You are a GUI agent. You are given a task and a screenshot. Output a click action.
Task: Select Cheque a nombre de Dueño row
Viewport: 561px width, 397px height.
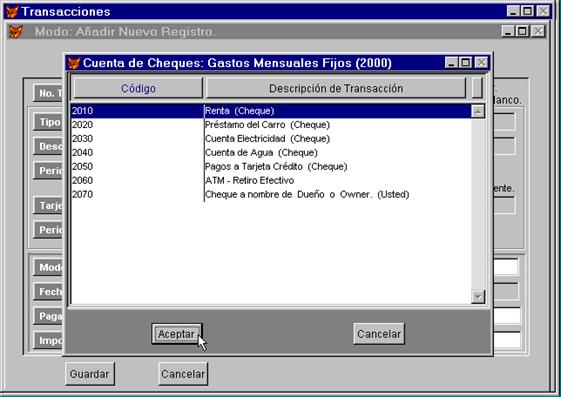pyautogui.click(x=271, y=195)
